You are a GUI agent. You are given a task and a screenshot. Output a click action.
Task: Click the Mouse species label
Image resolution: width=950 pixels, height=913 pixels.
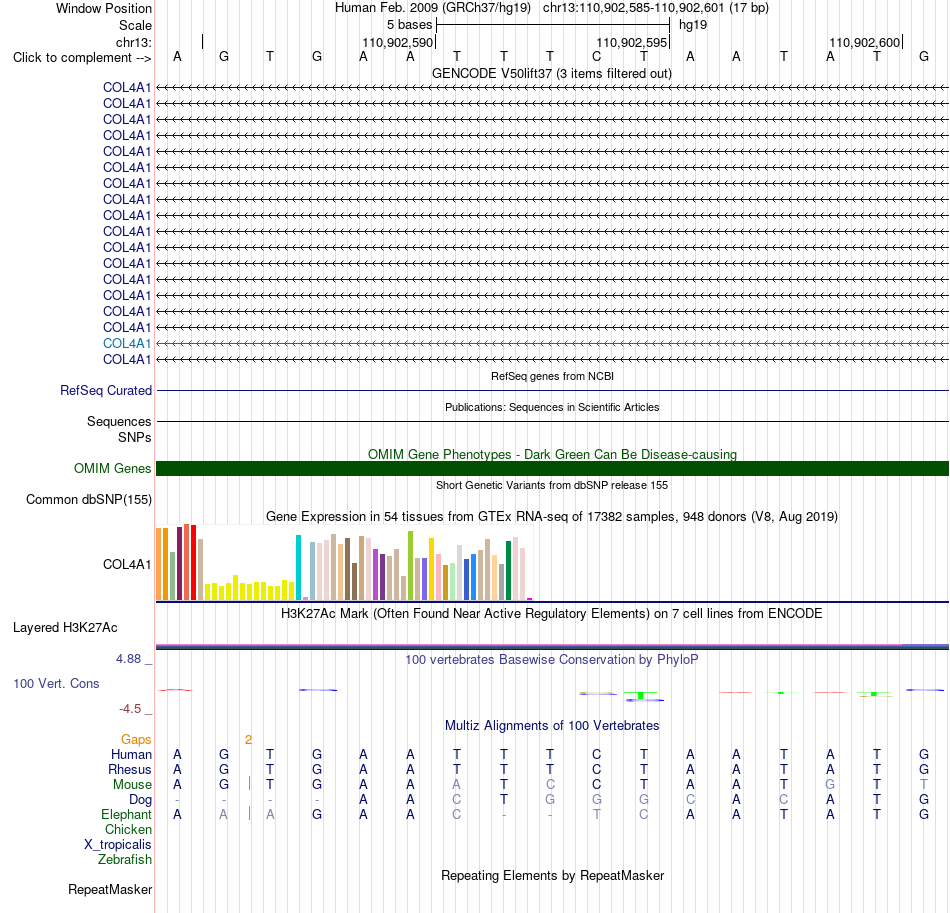[132, 785]
